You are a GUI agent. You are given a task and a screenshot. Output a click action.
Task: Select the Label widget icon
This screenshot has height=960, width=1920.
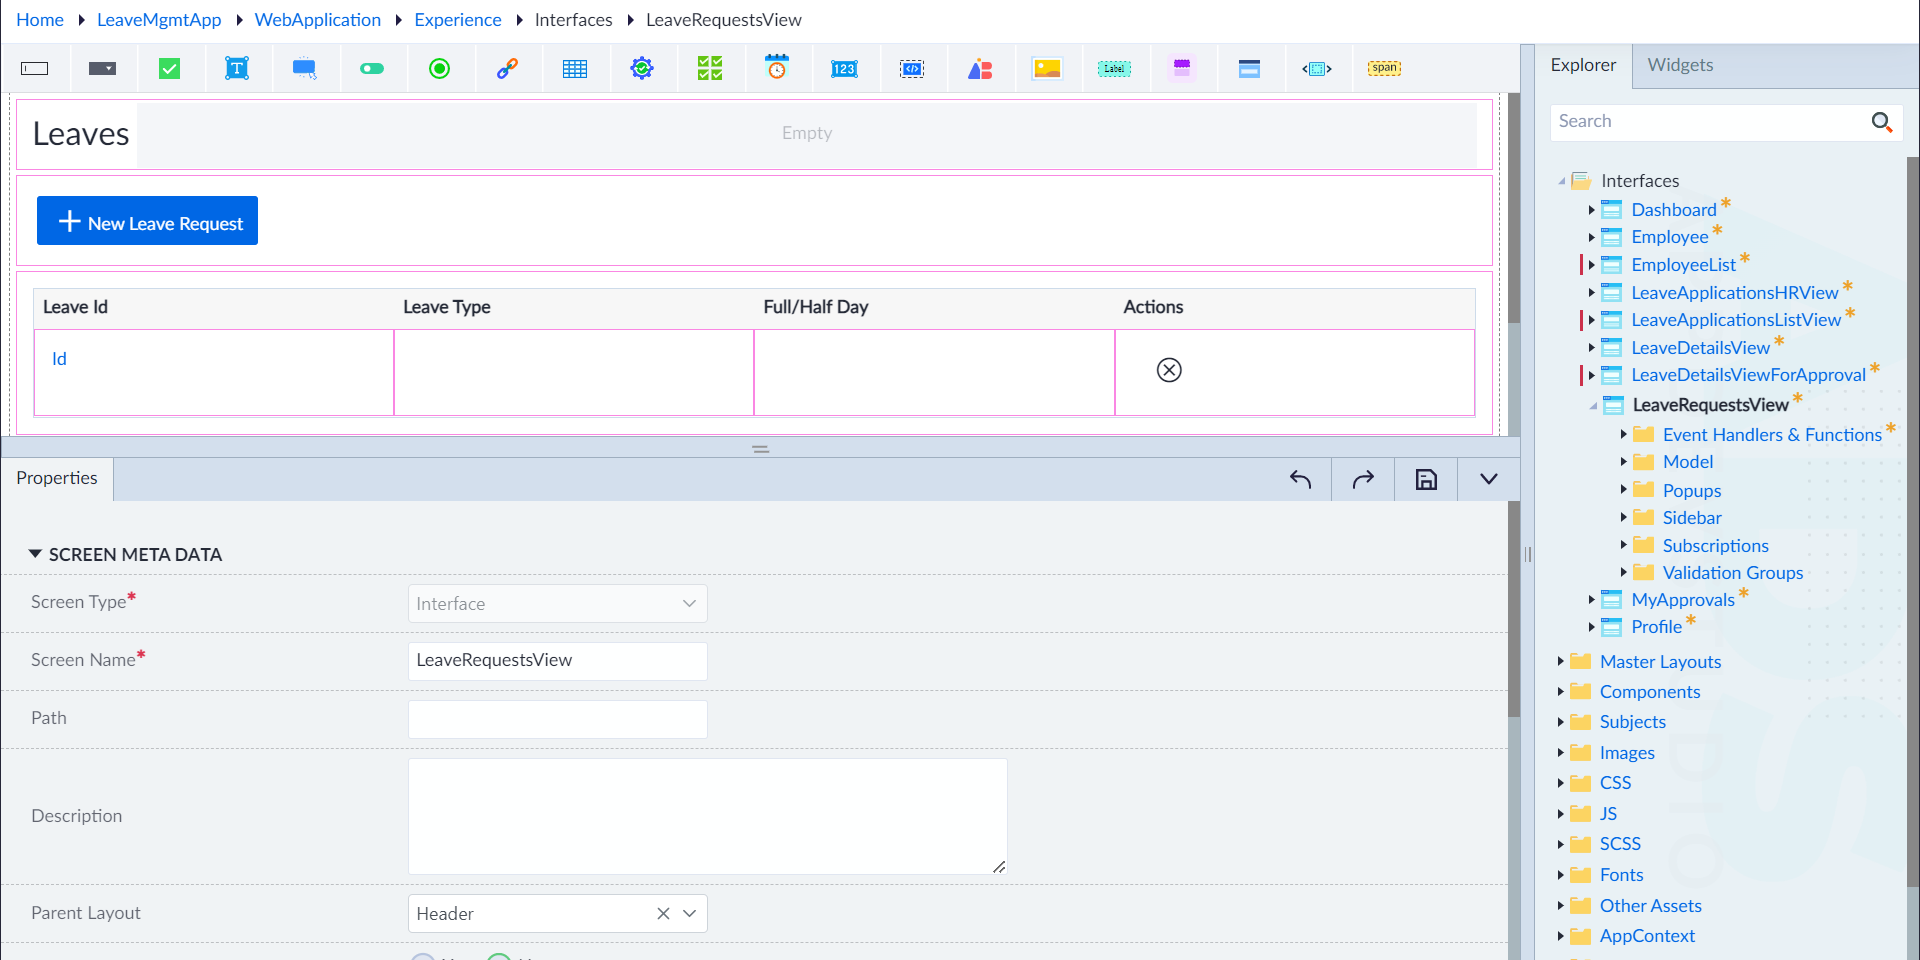click(1114, 69)
